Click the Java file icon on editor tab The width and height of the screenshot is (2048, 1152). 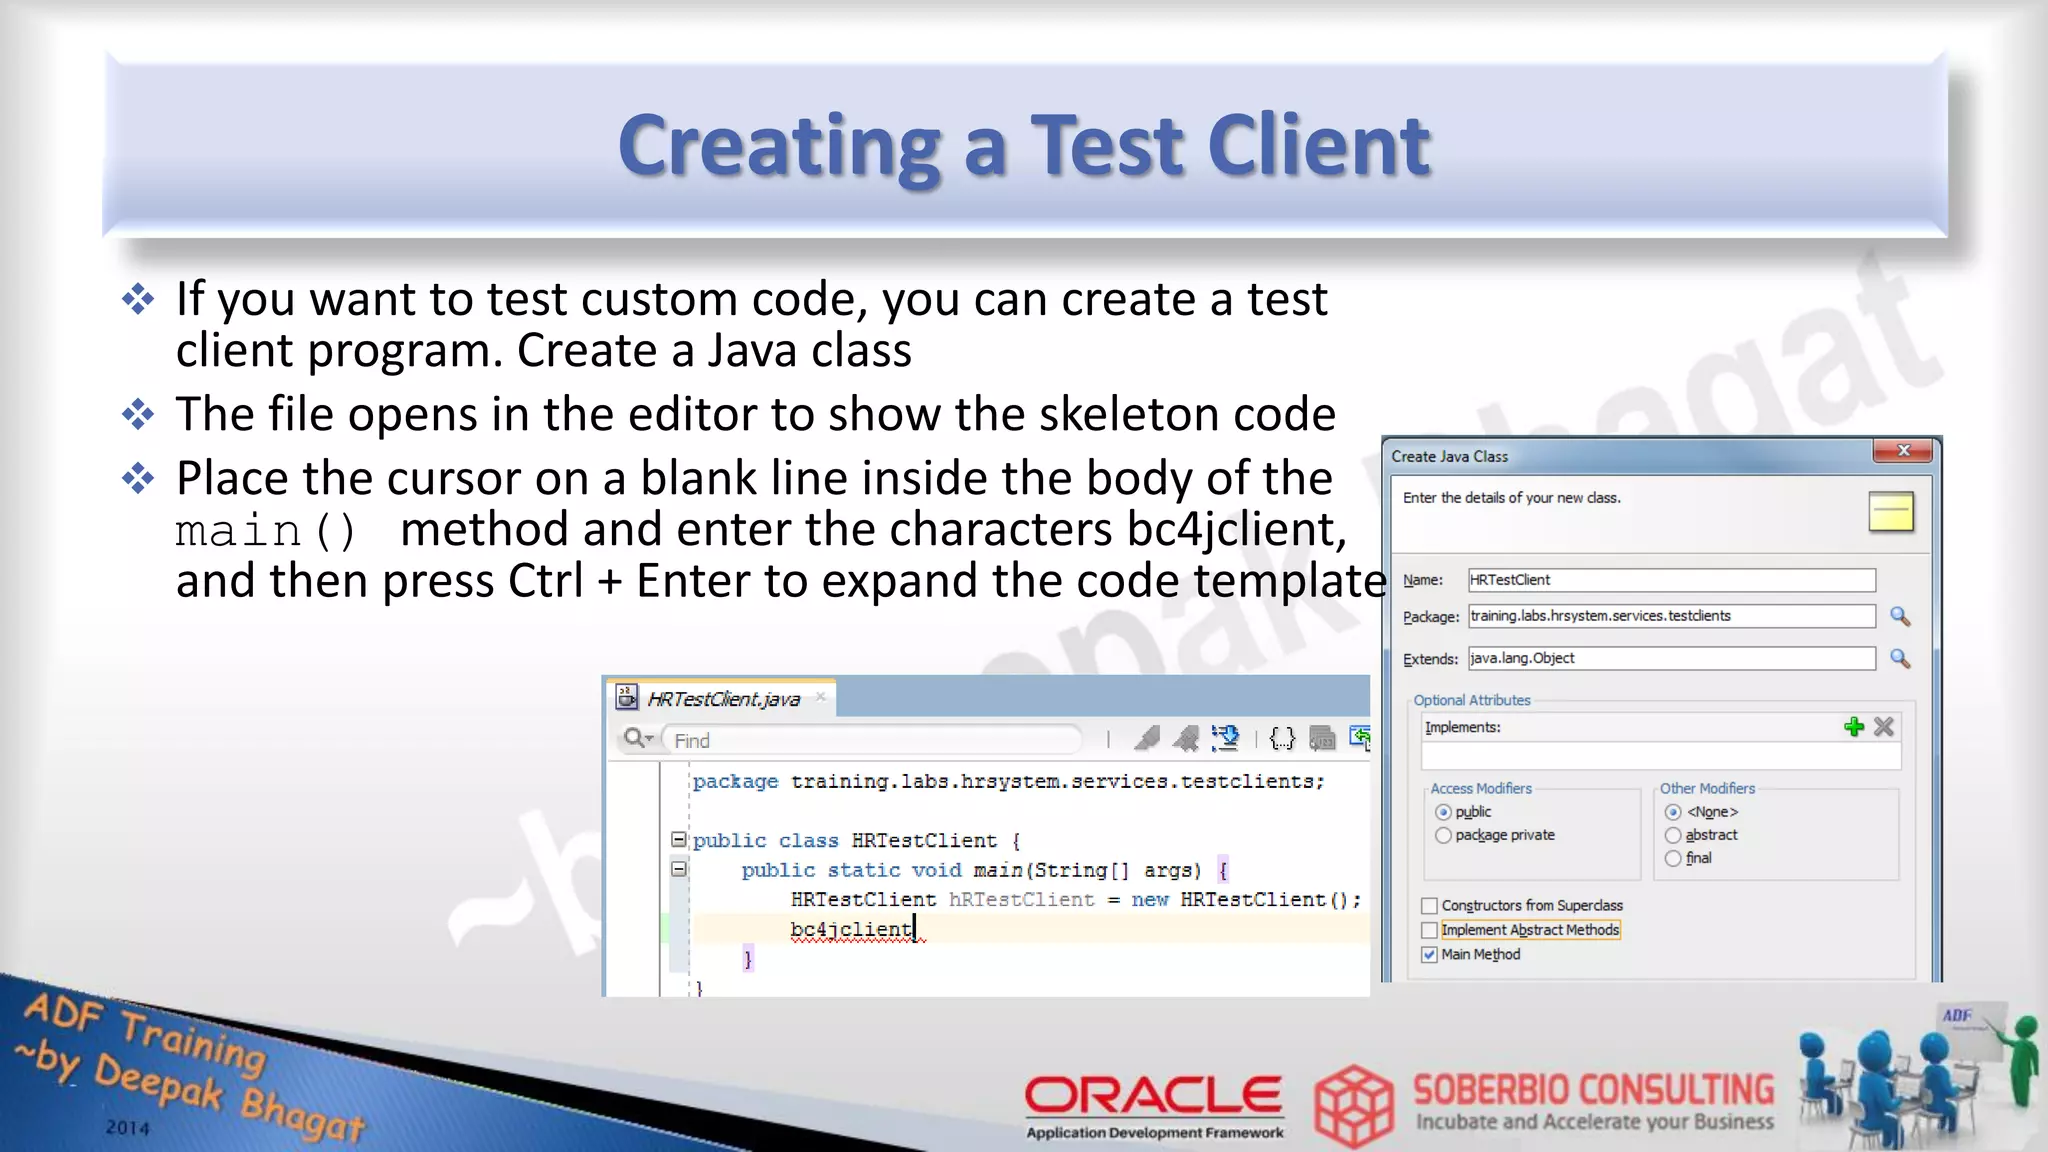coord(627,697)
